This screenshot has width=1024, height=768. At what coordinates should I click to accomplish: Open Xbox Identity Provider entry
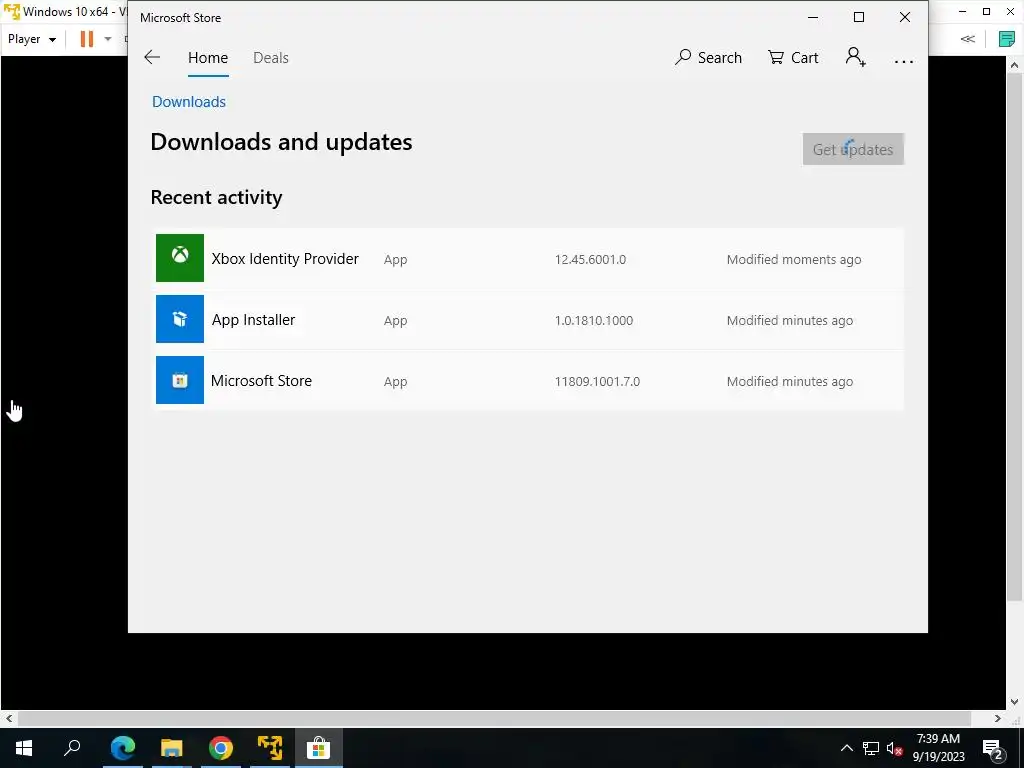529,259
